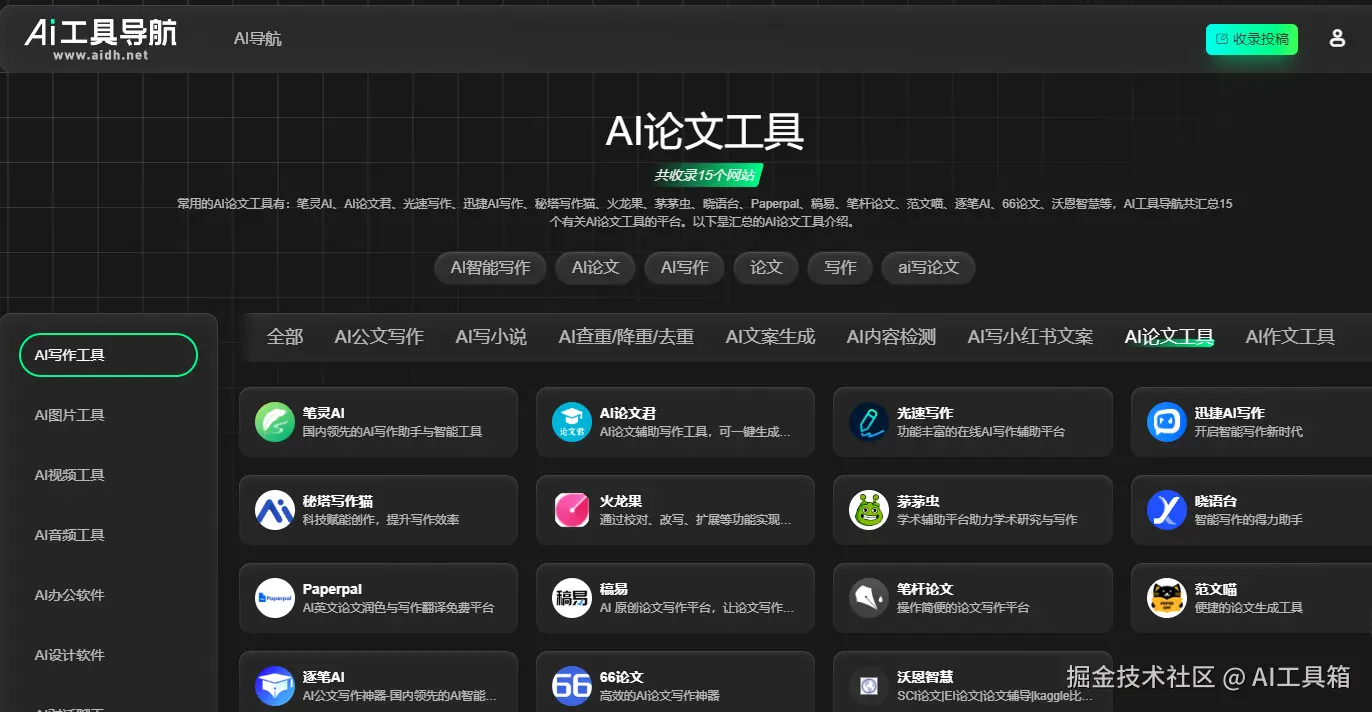Open the 秘塔写作猫 card title
The height and width of the screenshot is (712, 1372).
(338, 501)
